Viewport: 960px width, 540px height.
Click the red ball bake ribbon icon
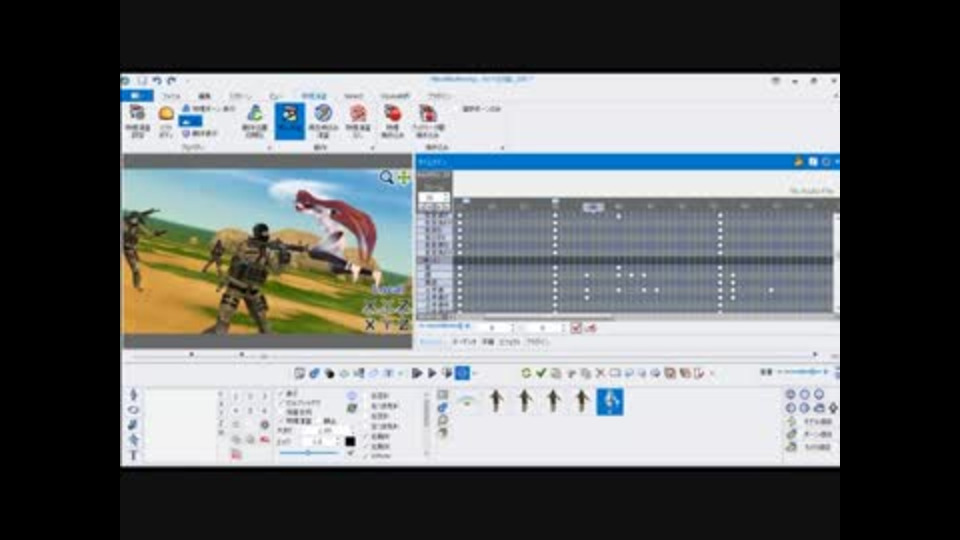point(392,120)
